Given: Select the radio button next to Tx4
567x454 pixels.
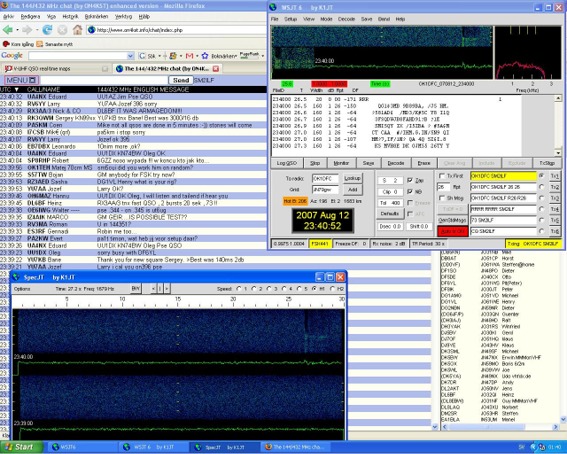Looking at the screenshot, I should pyautogui.click(x=542, y=209).
